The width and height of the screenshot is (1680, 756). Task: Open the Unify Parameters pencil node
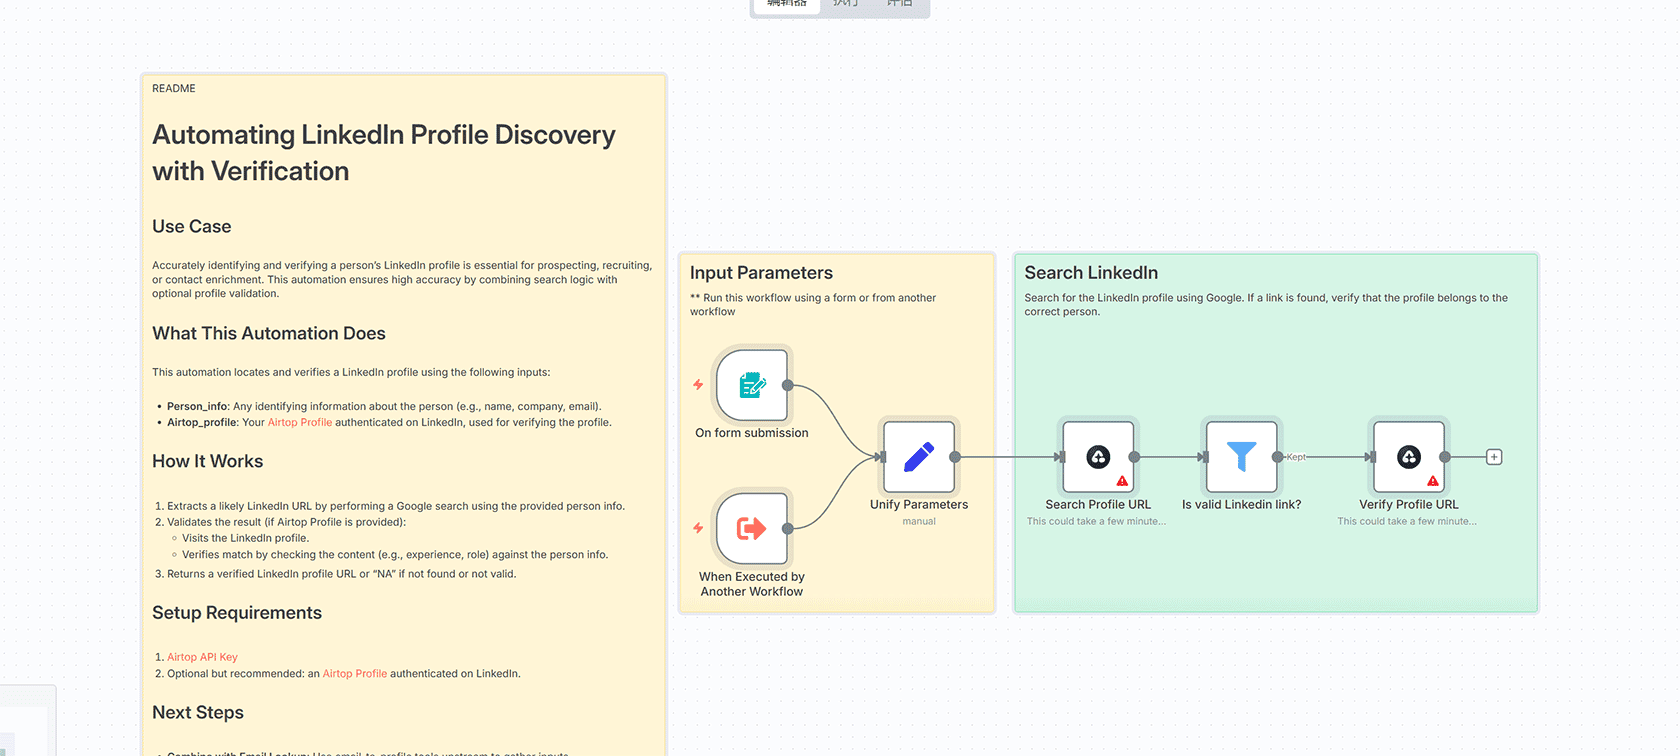point(918,457)
